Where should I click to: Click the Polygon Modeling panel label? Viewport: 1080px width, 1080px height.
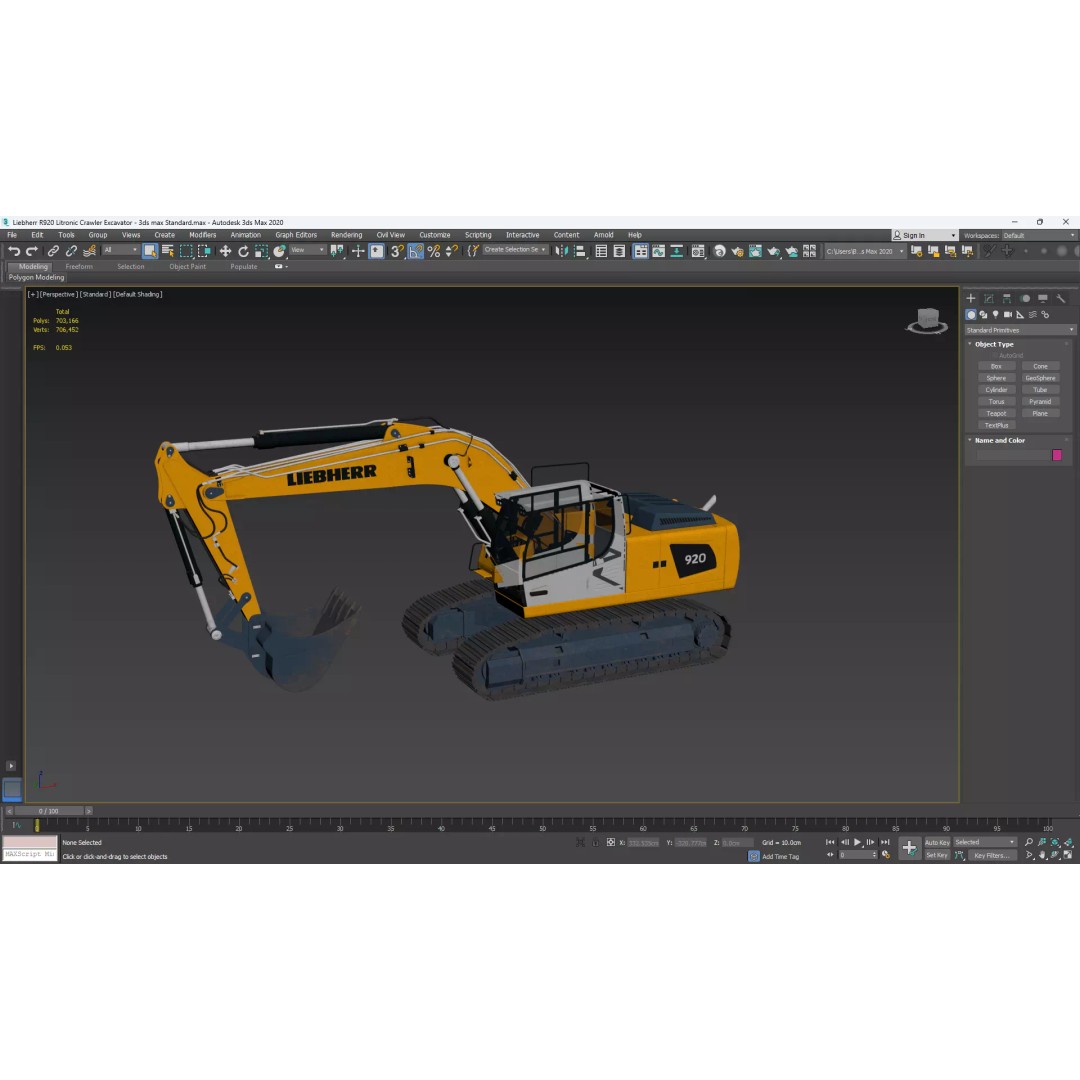point(37,278)
